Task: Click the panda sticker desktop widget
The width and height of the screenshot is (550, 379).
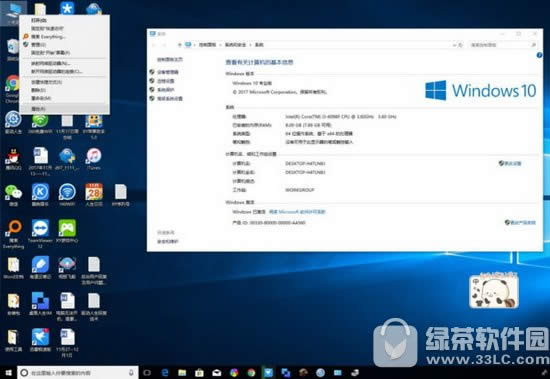Action: 494,291
